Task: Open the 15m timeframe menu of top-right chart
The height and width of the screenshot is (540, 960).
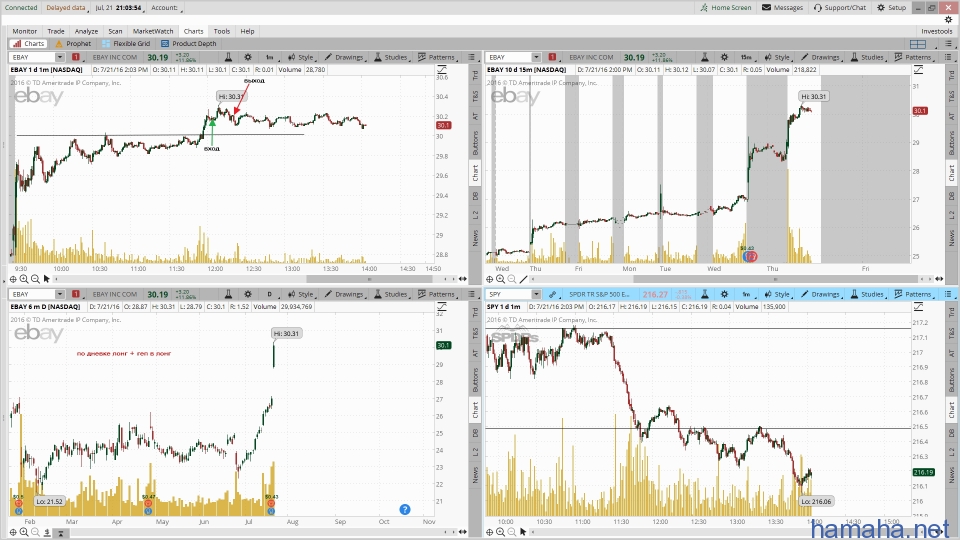Action: coord(746,57)
